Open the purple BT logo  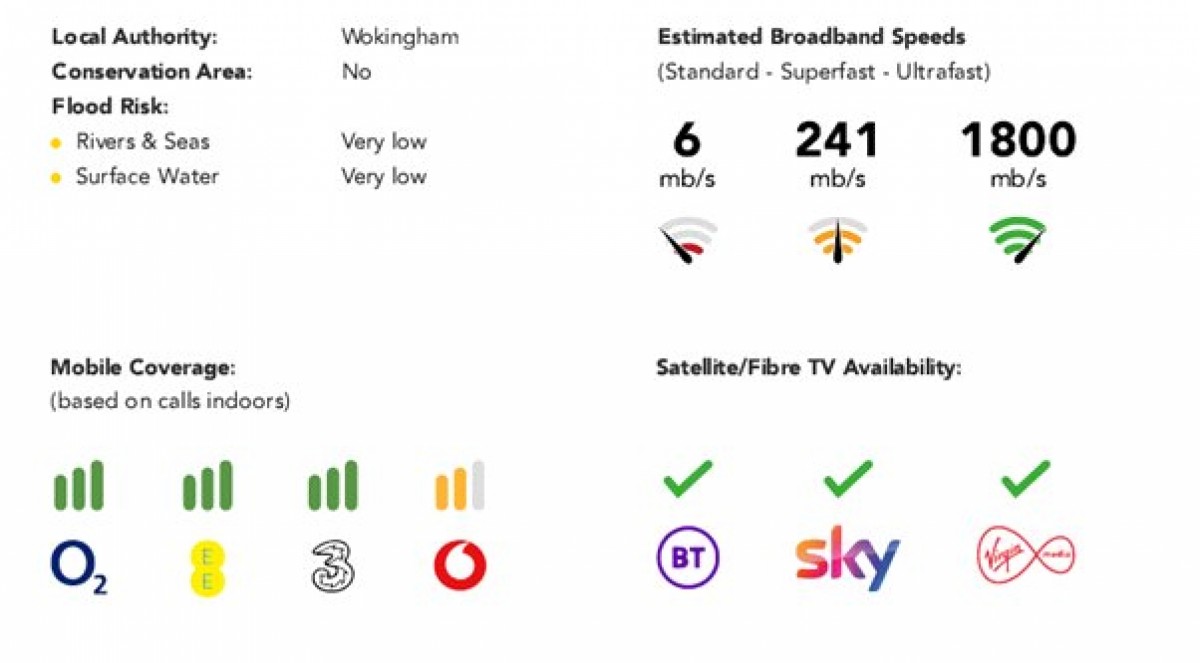click(x=688, y=557)
